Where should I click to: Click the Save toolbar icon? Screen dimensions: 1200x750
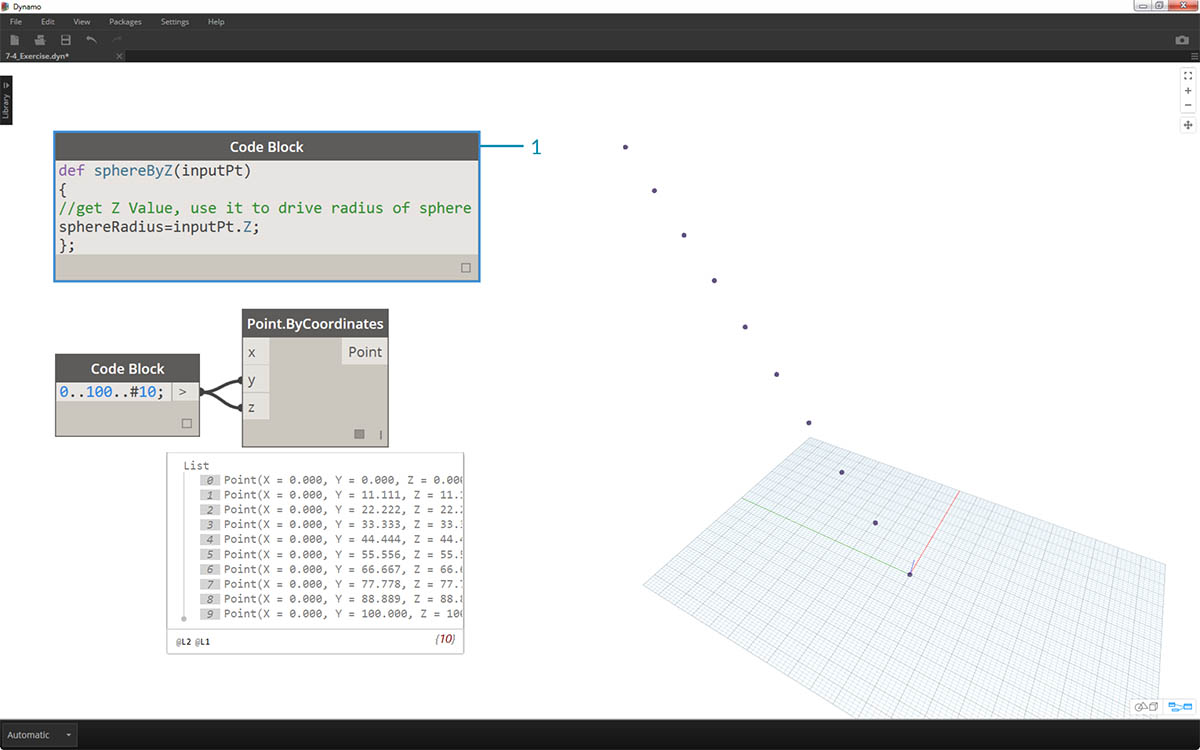click(x=66, y=40)
